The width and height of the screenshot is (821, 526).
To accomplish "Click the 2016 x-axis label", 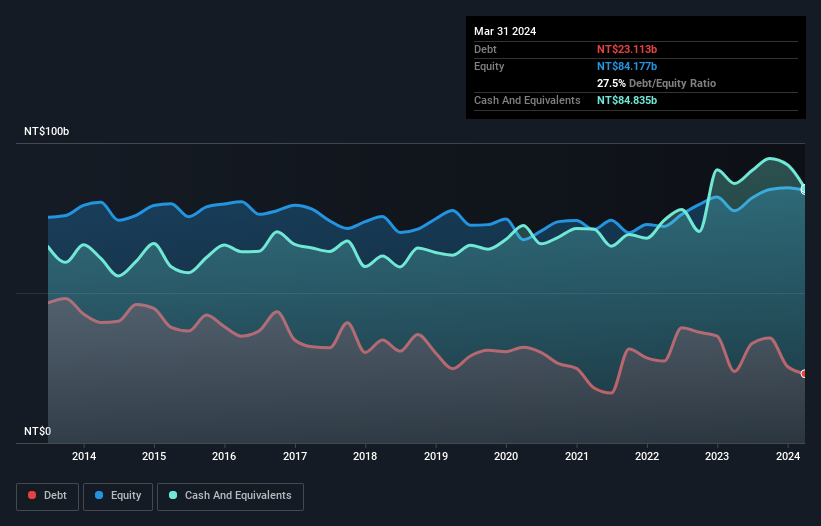I will 224,456.
